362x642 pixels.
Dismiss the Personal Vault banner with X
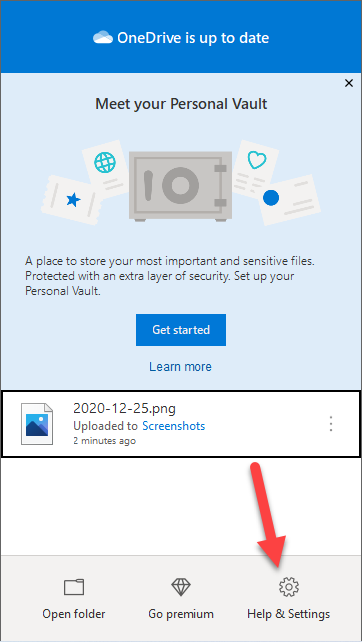point(348,84)
